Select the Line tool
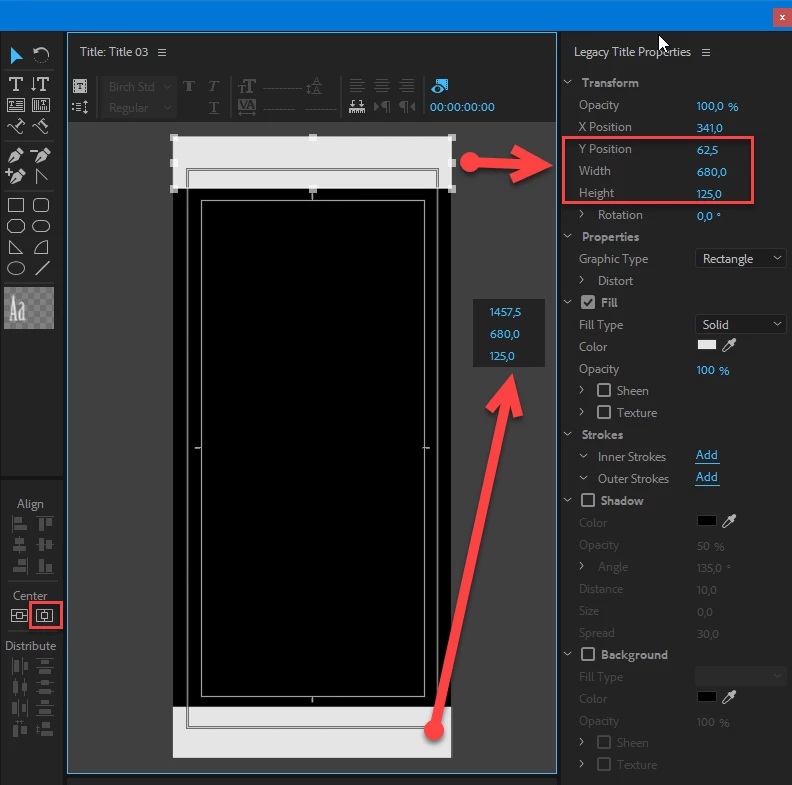This screenshot has height=785, width=792. click(42, 268)
